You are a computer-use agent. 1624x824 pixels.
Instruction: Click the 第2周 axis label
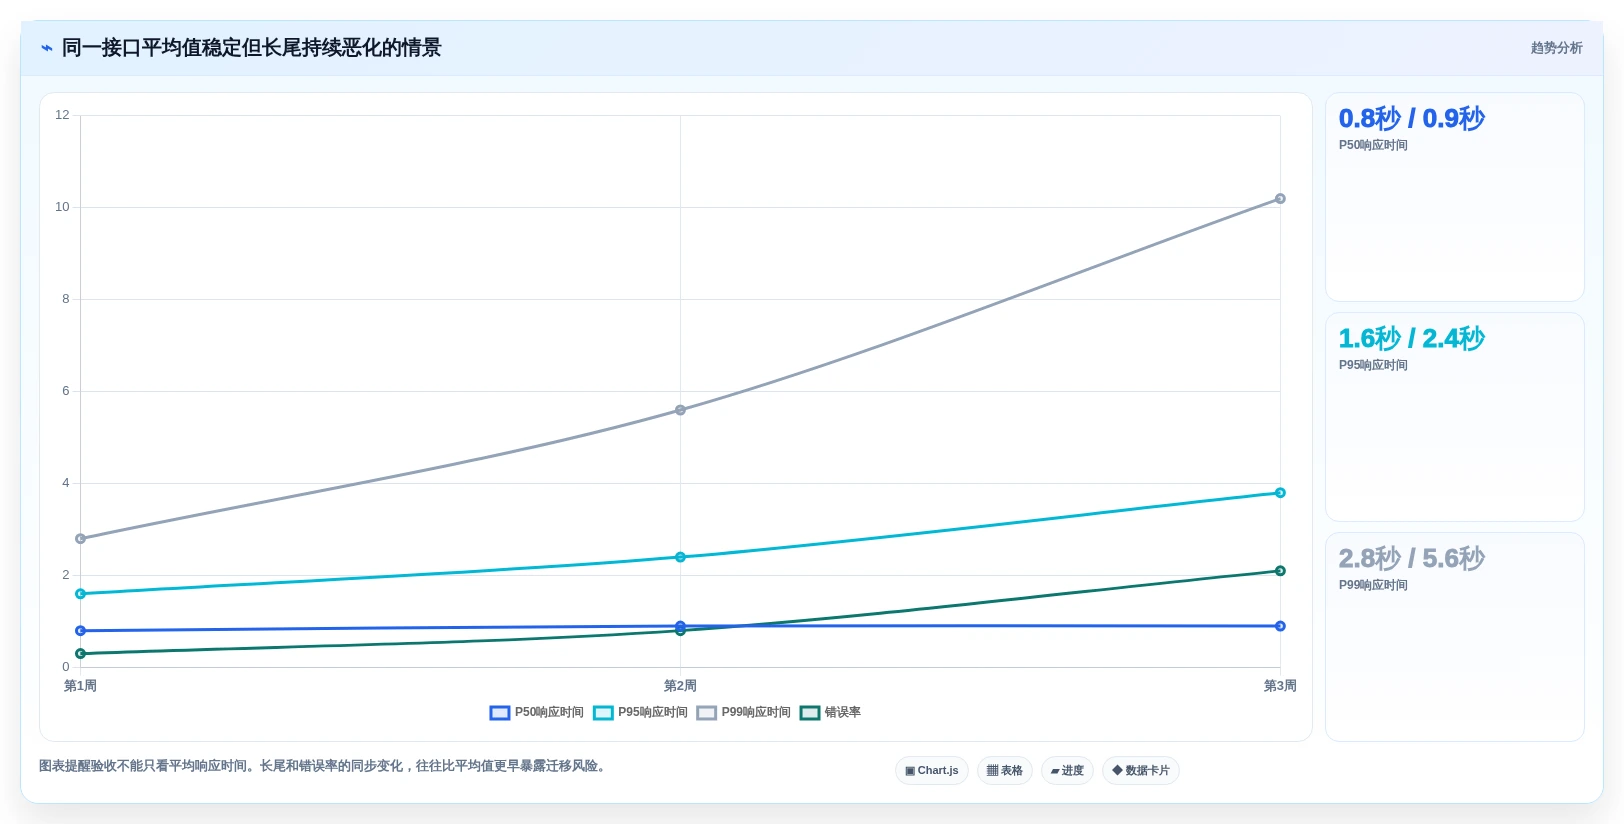pyautogui.click(x=680, y=686)
